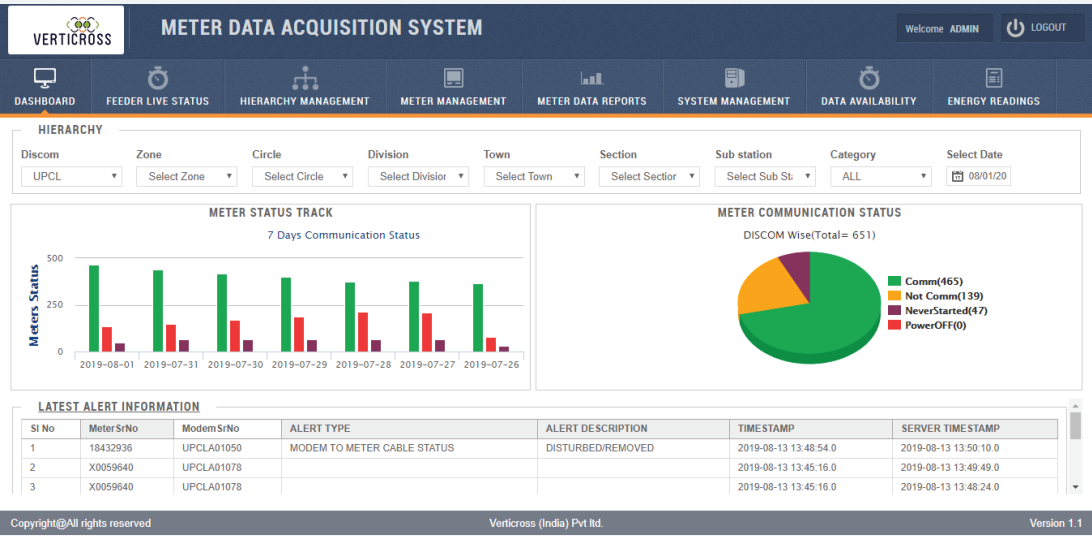This screenshot has width=1092, height=536.
Task: Open the Meter Management icon
Action: [x=453, y=78]
